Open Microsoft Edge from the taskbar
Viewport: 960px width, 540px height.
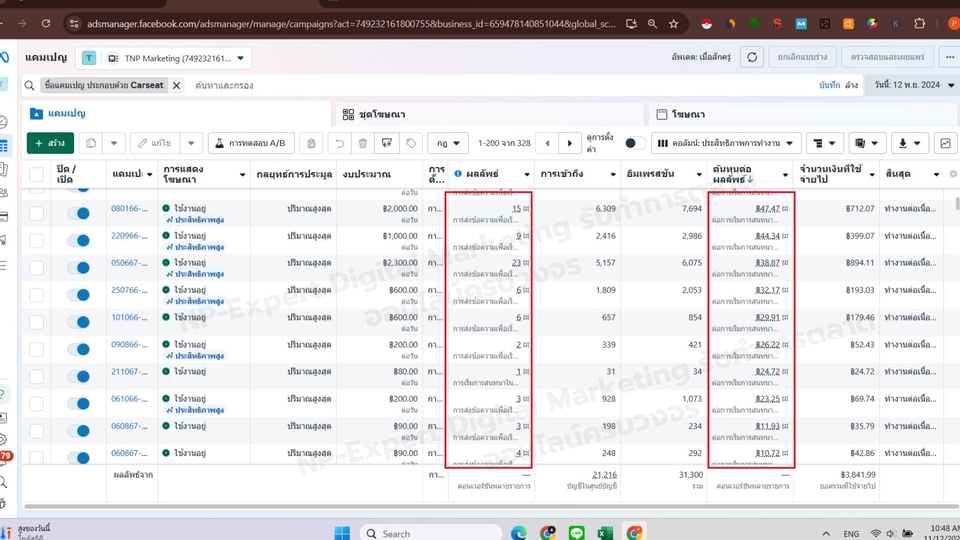(519, 533)
